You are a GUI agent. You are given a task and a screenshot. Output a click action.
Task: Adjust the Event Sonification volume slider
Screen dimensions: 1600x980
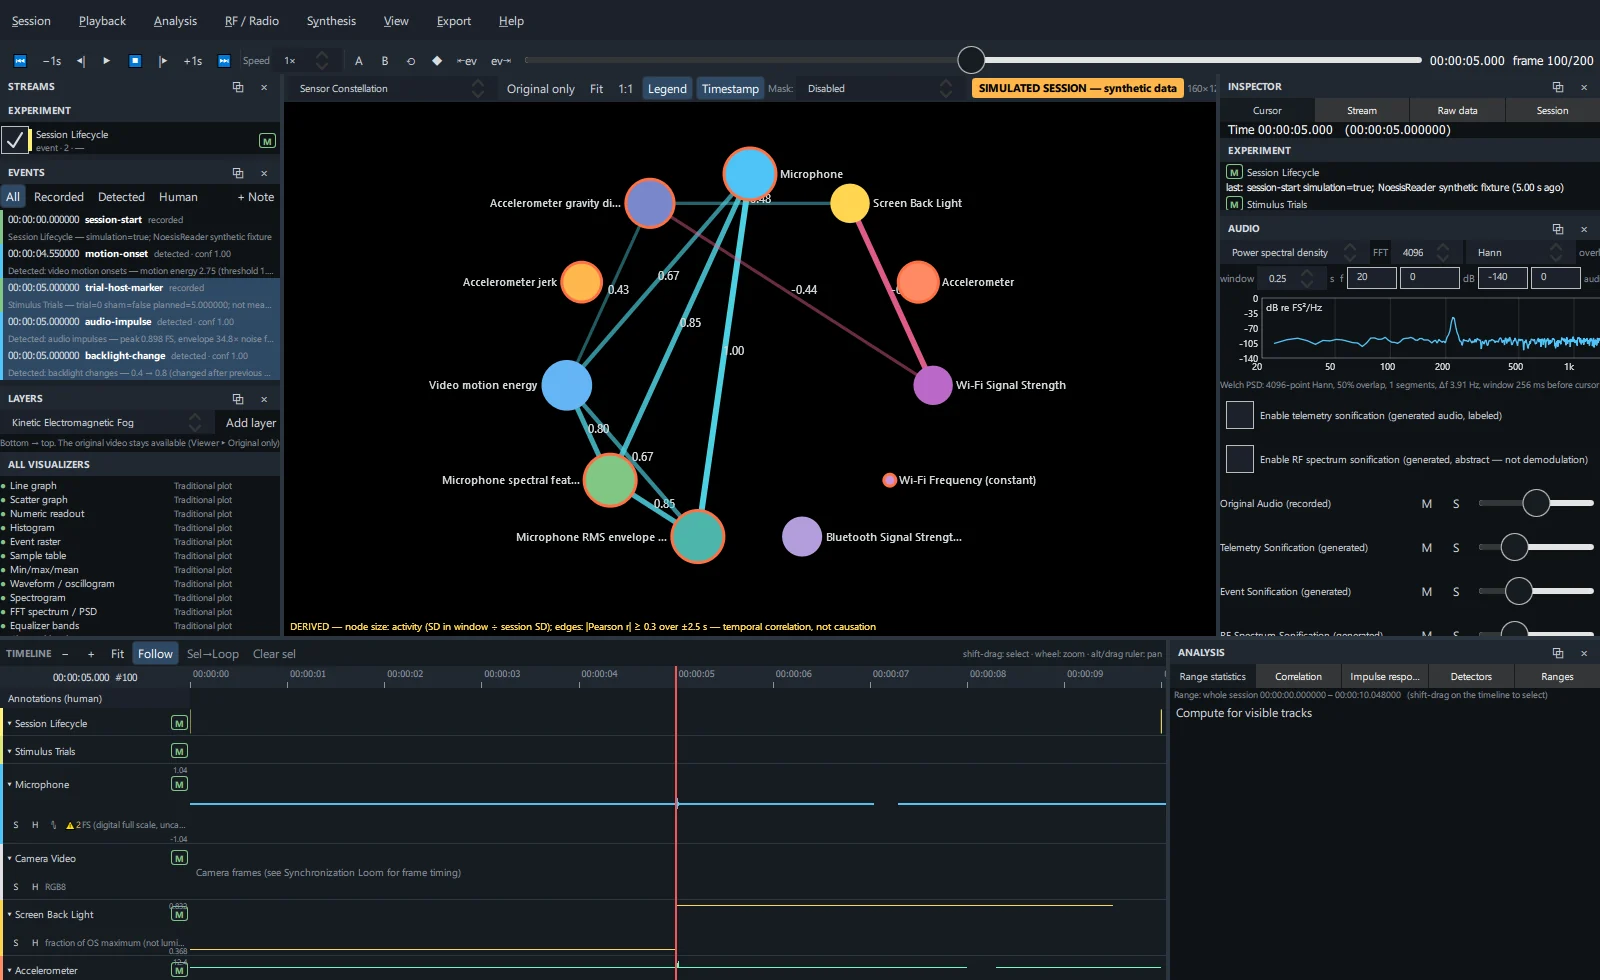coord(1535,591)
